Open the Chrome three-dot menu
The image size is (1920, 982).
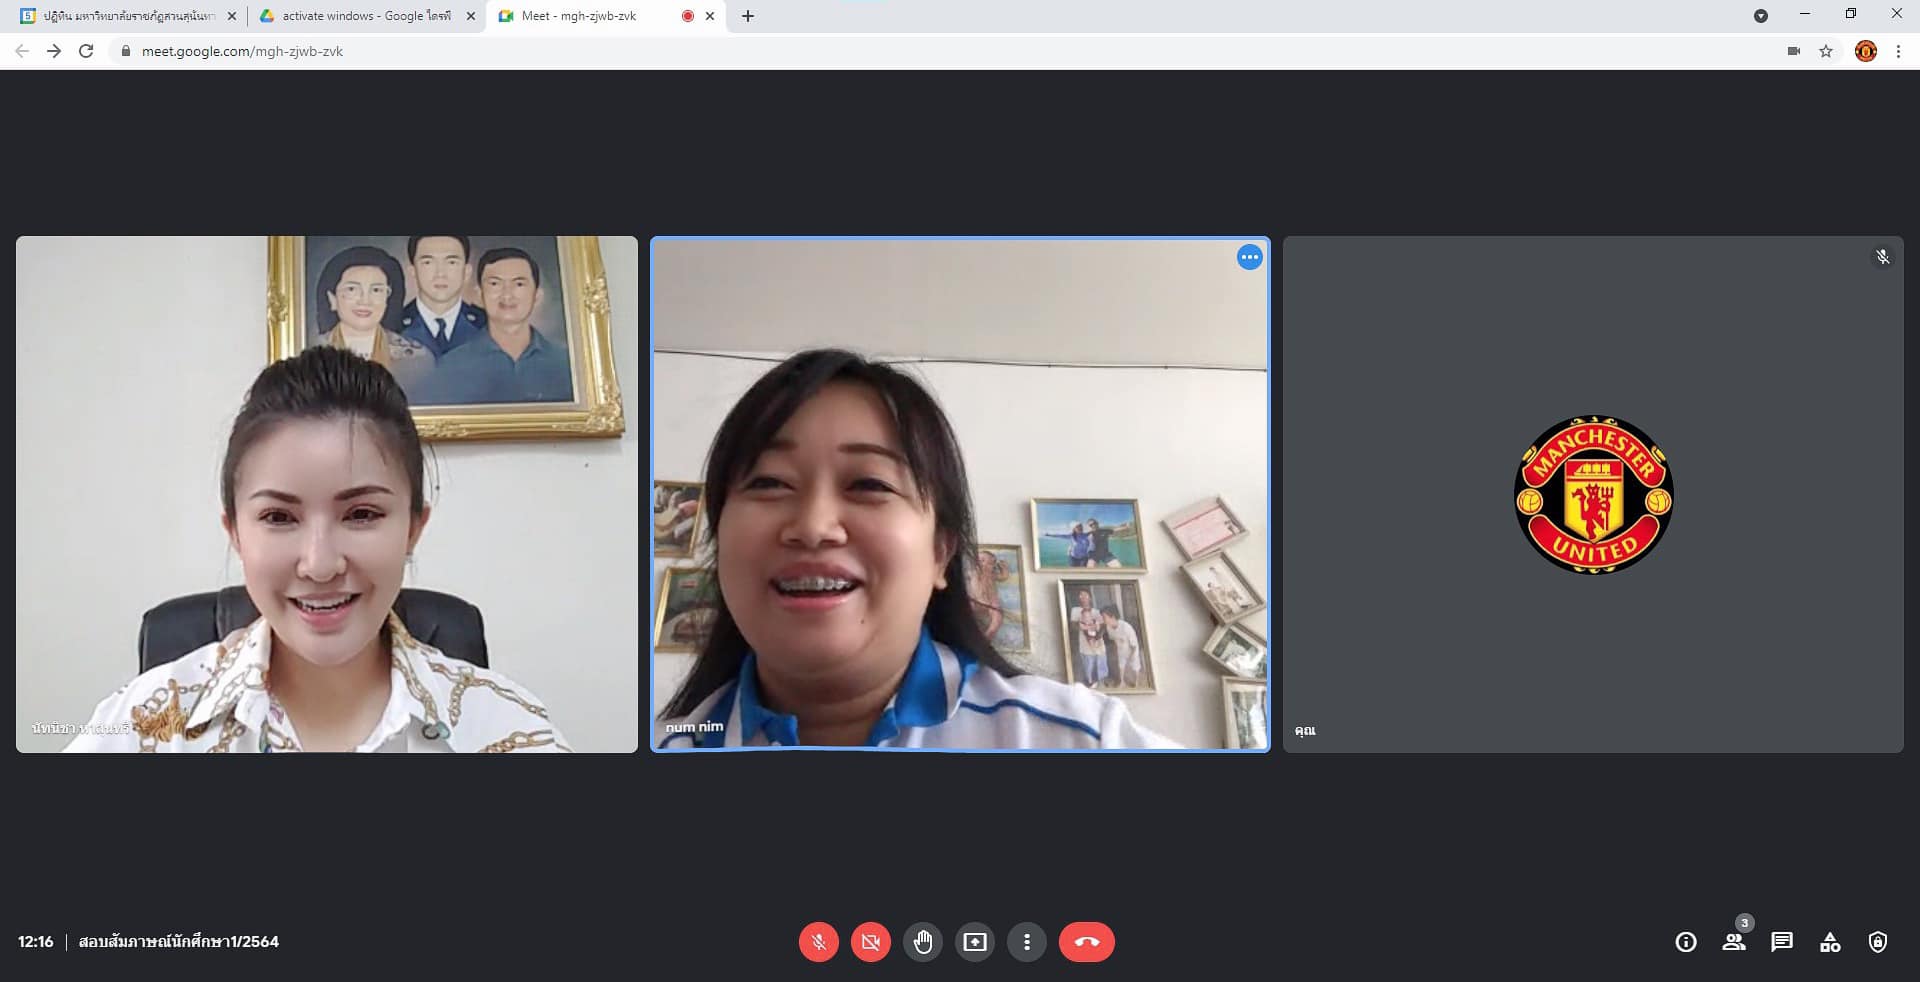point(1898,51)
